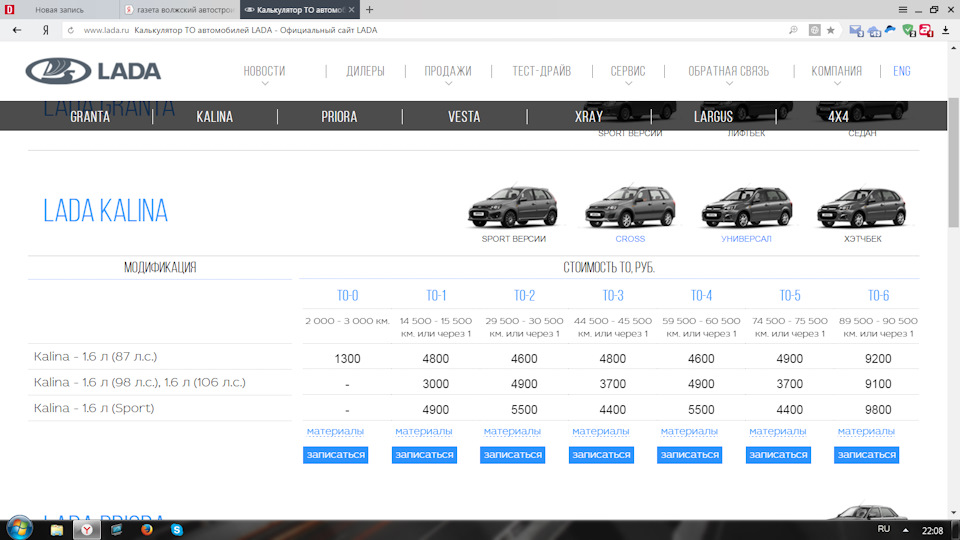Viewport: 960px width, 540px height.
Task: Click the RU language indicator
Action: click(x=883, y=529)
